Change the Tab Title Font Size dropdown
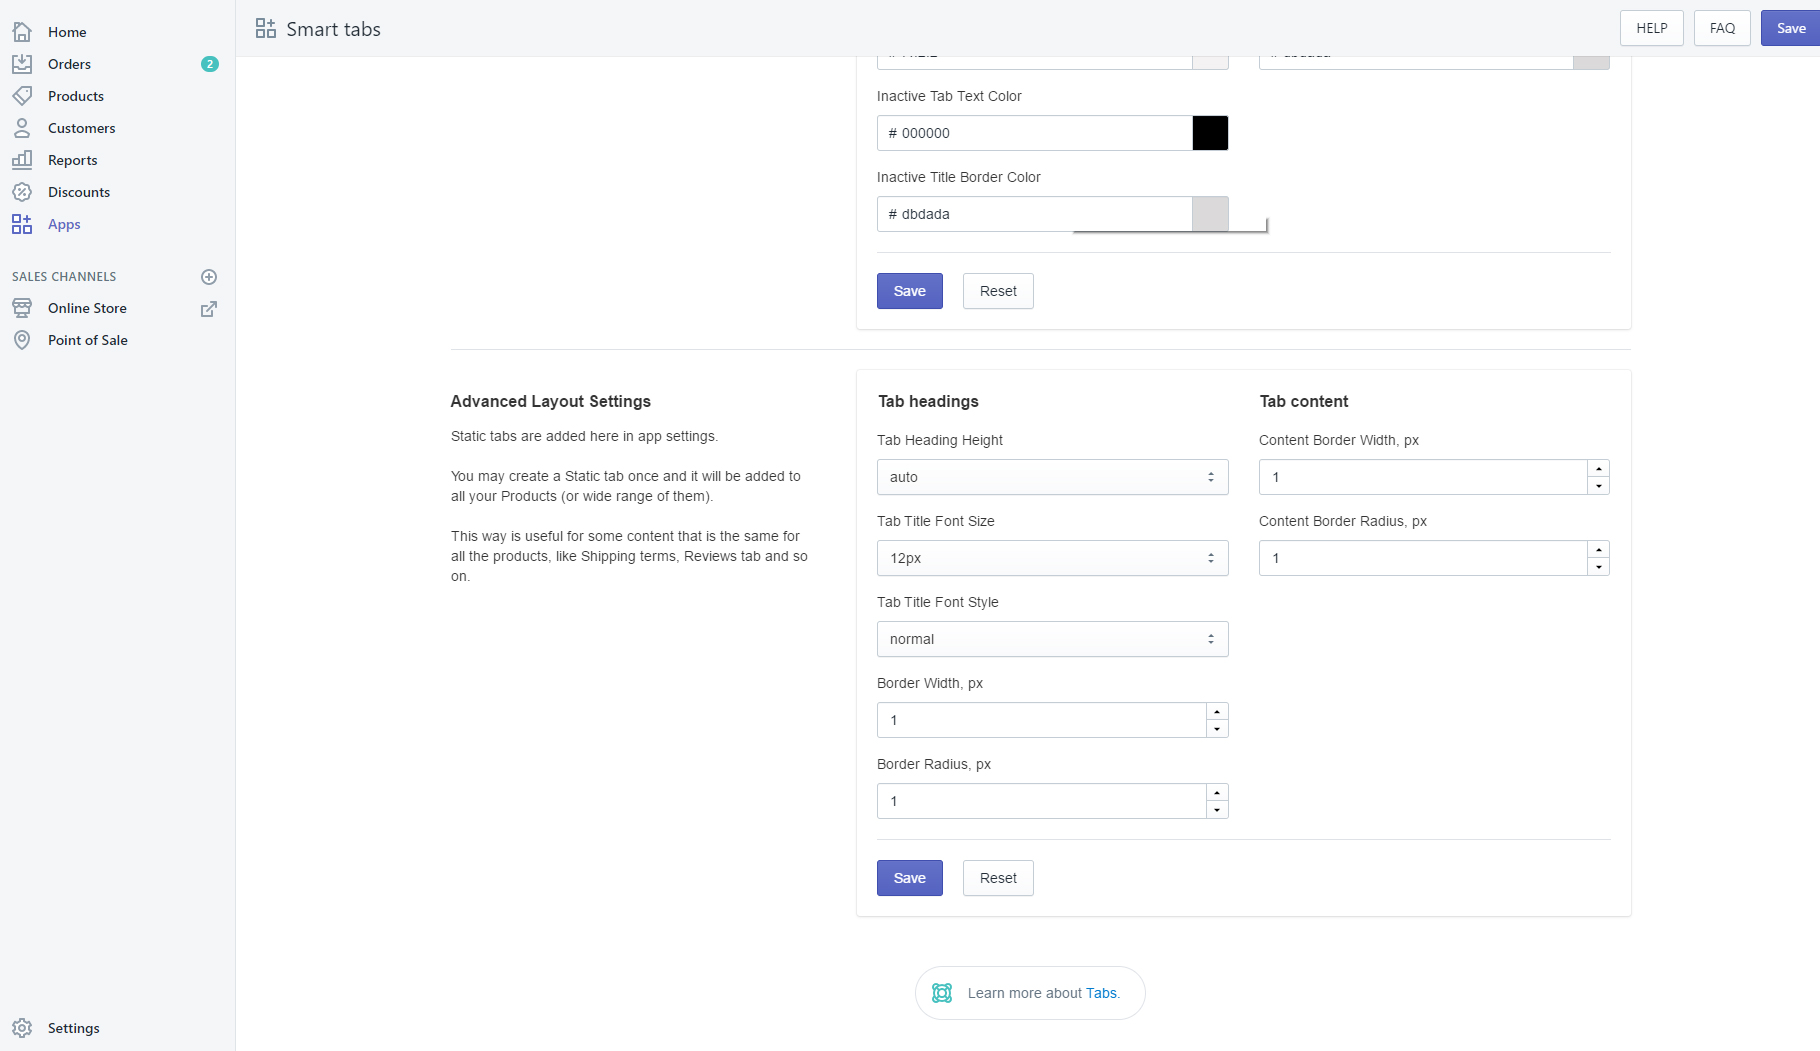The image size is (1820, 1051). coord(1051,558)
